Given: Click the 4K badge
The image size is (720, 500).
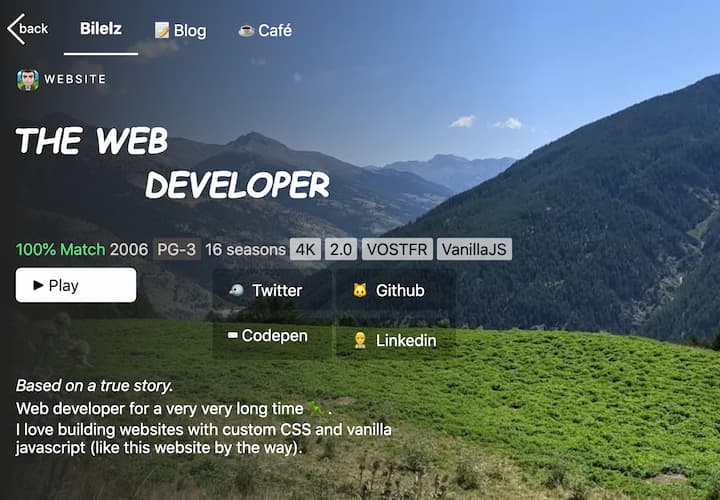Looking at the screenshot, I should tap(305, 250).
